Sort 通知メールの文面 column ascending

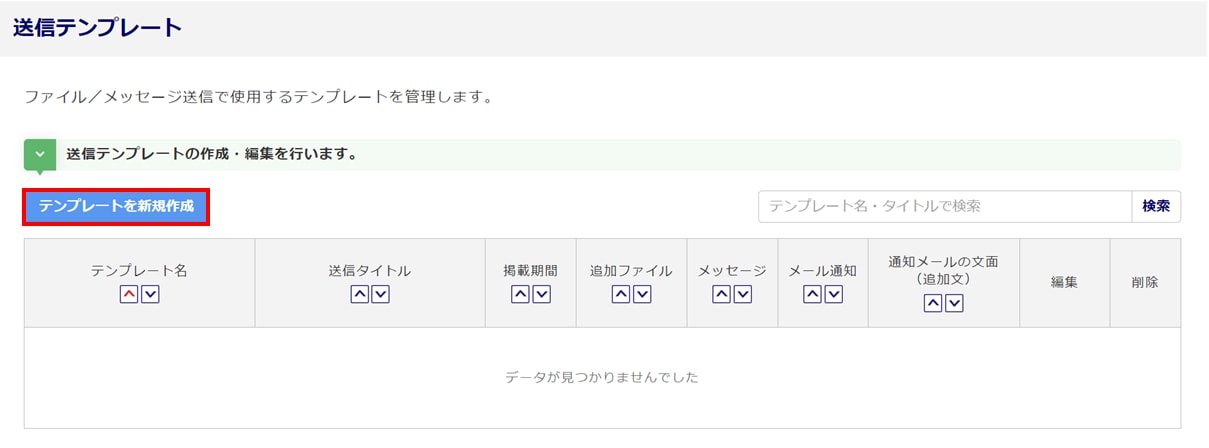[933, 303]
